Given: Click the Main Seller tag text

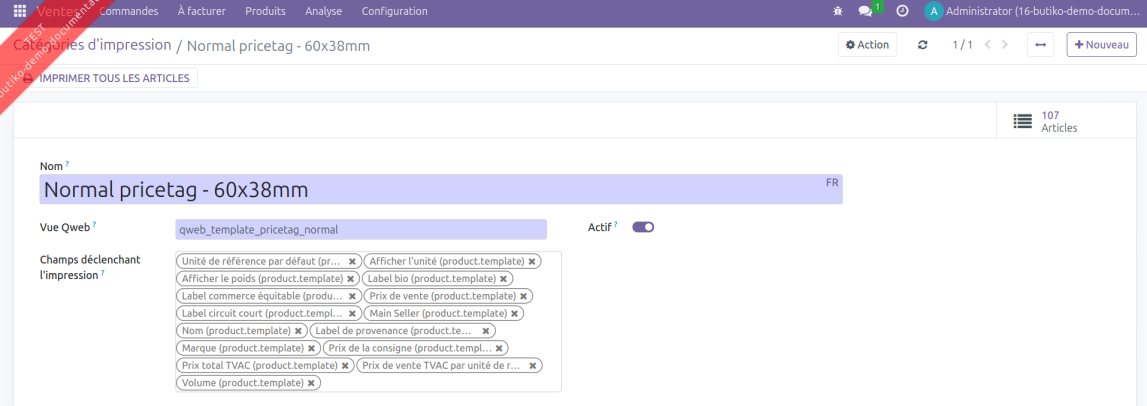Looking at the screenshot, I should click(438, 314).
